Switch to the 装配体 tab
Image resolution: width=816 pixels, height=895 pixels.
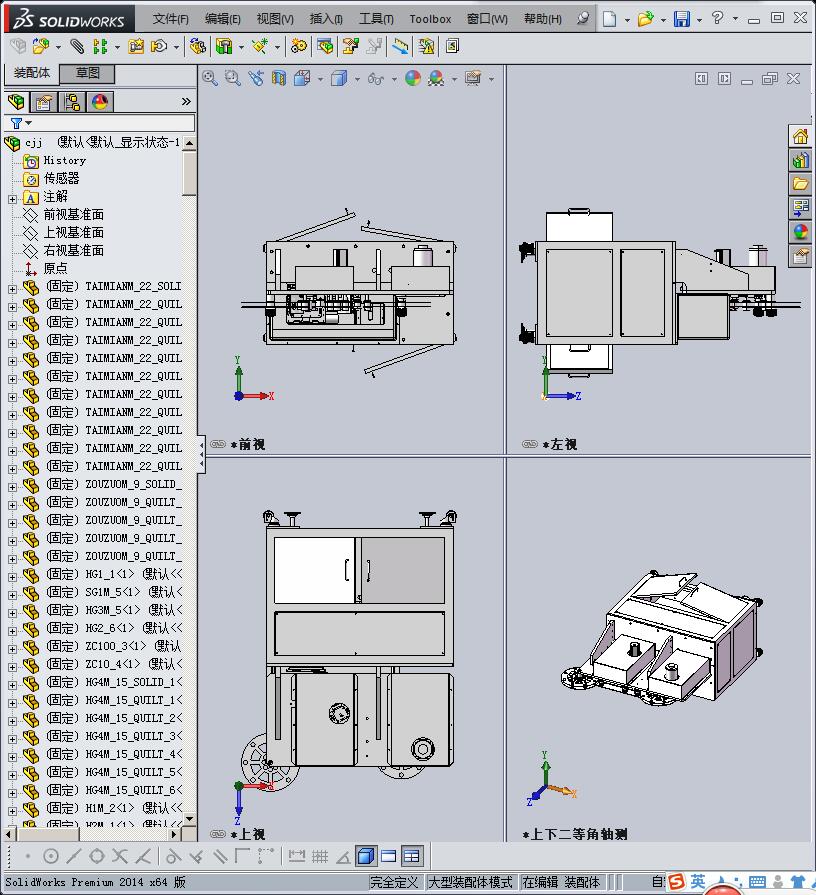32,73
